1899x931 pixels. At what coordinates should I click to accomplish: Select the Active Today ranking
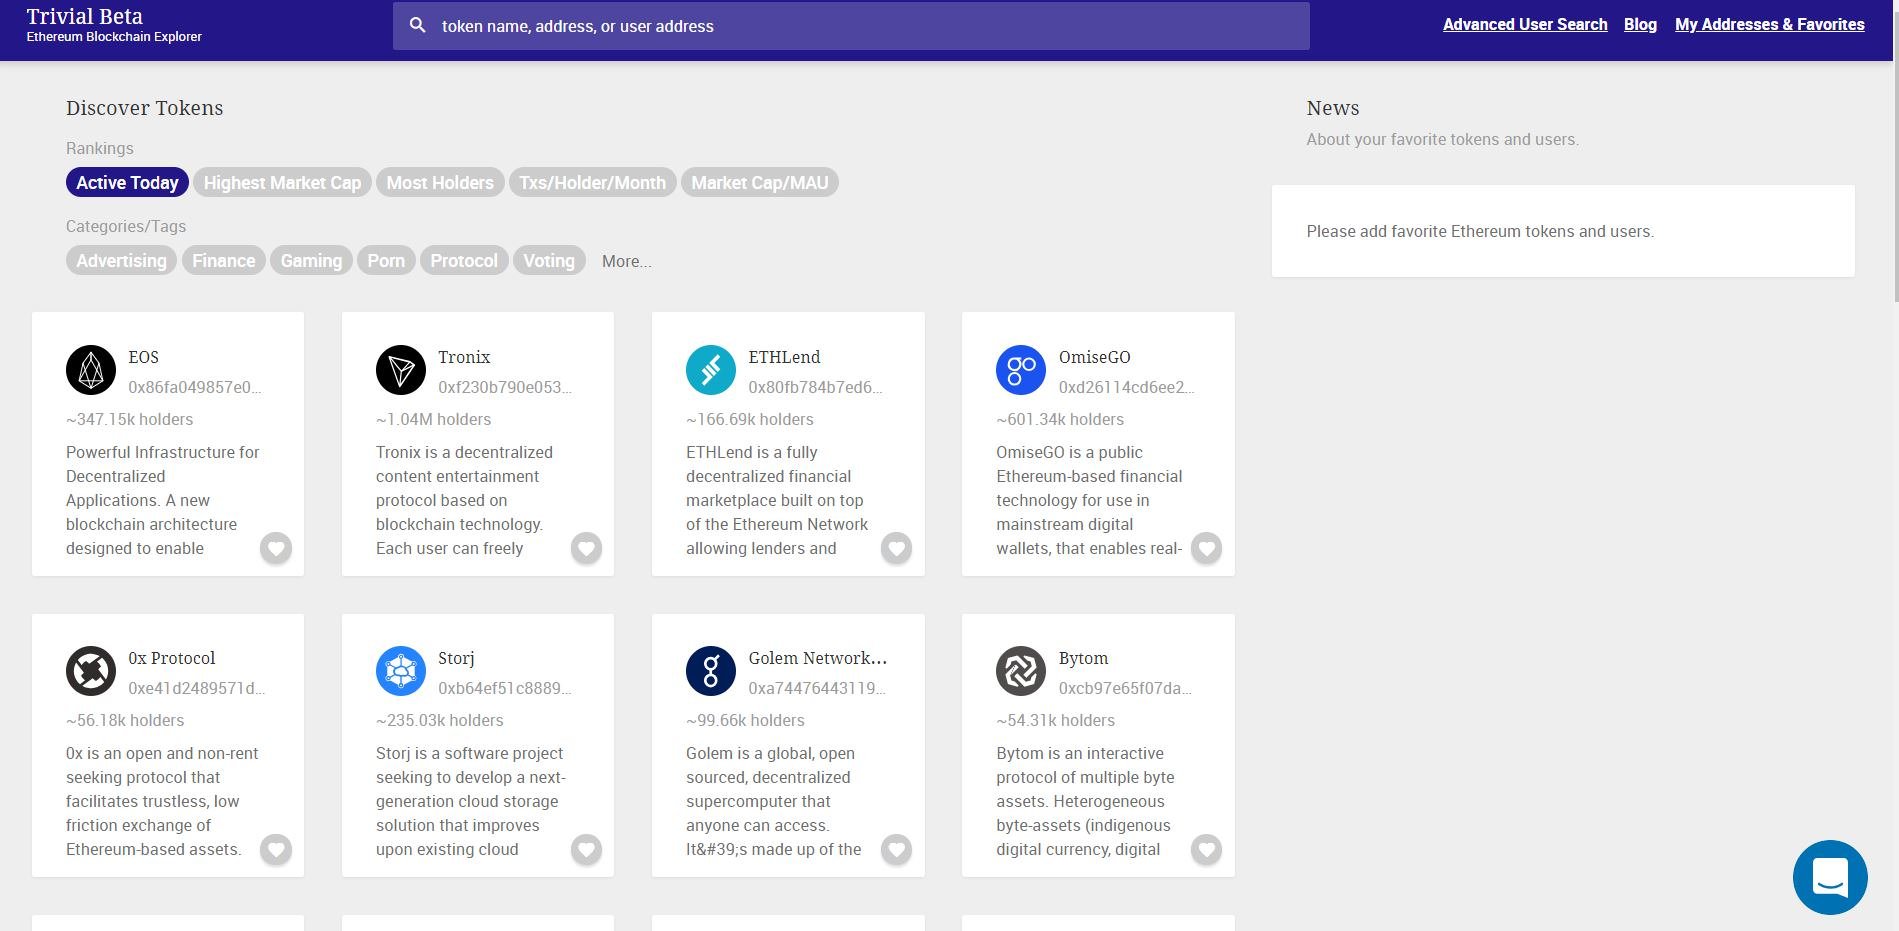click(127, 182)
